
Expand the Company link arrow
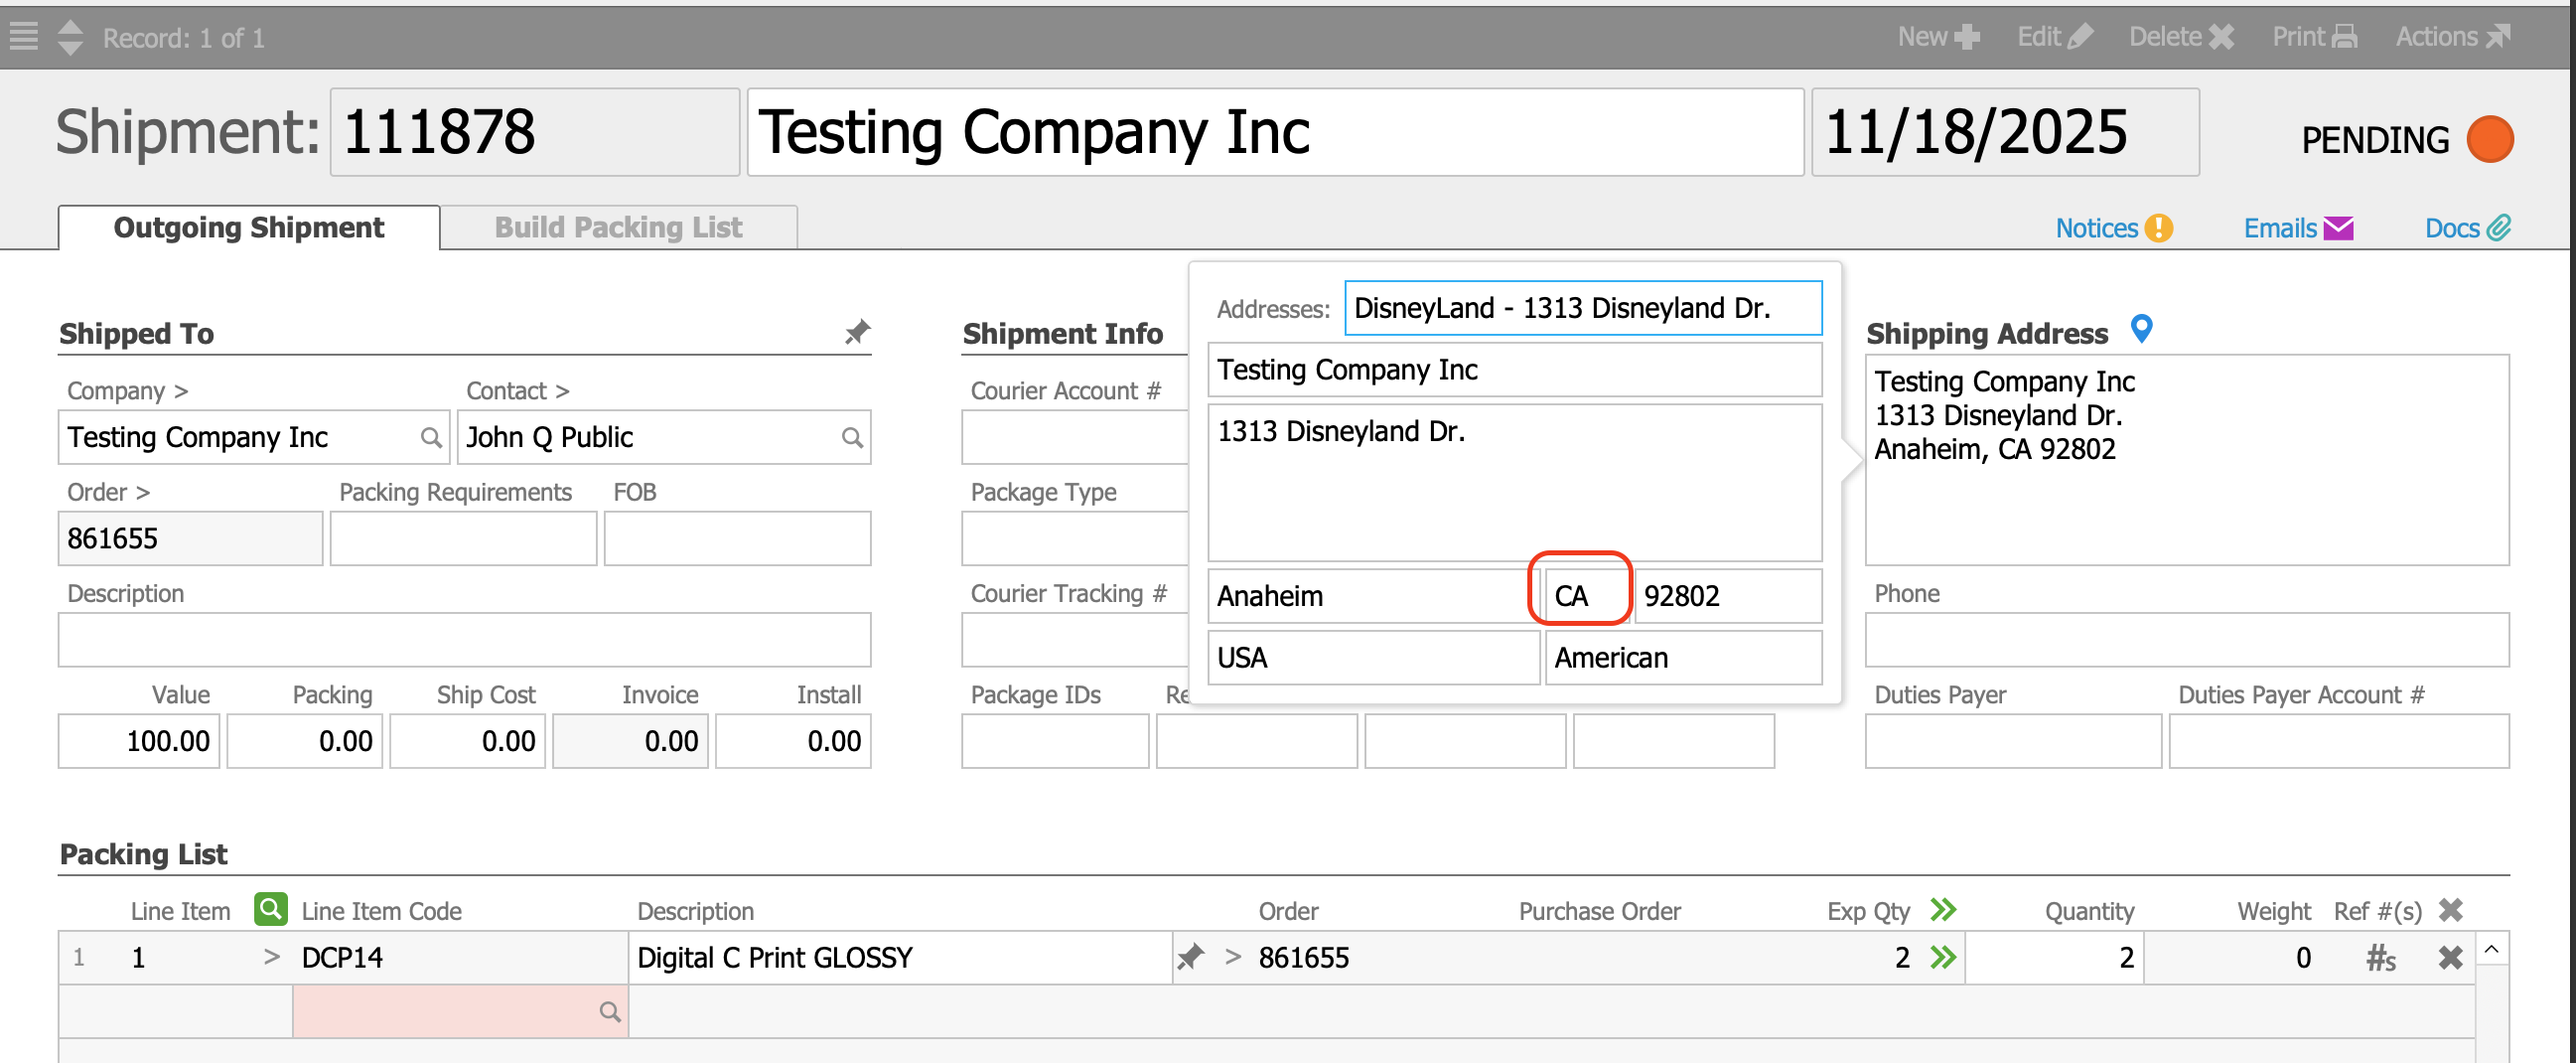[181, 391]
